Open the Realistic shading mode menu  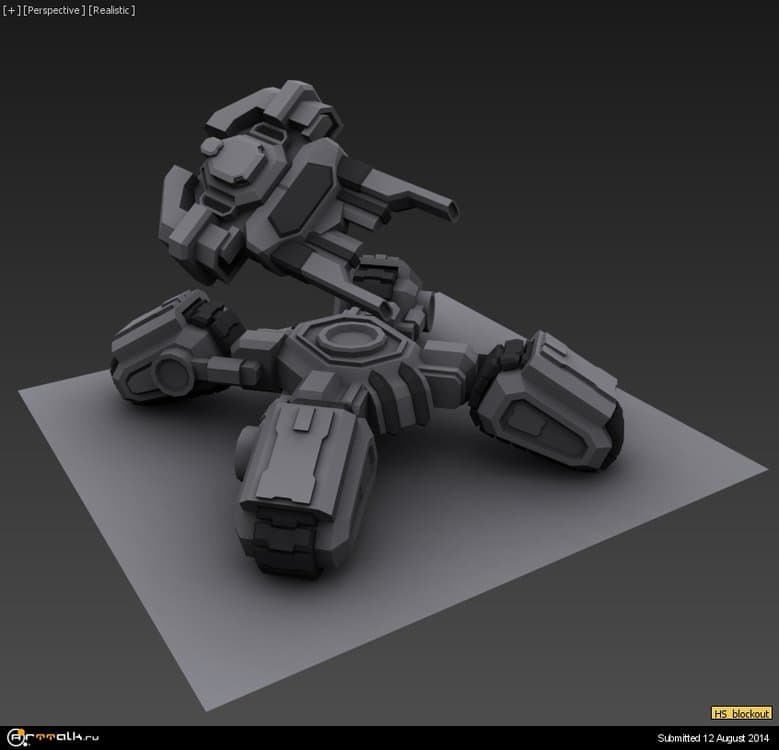[112, 10]
